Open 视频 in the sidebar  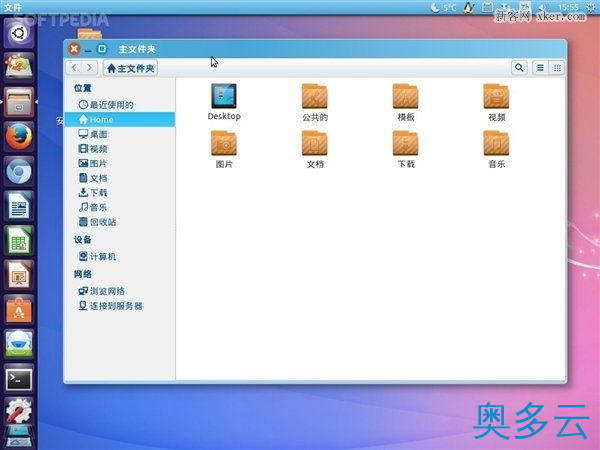click(120, 148)
